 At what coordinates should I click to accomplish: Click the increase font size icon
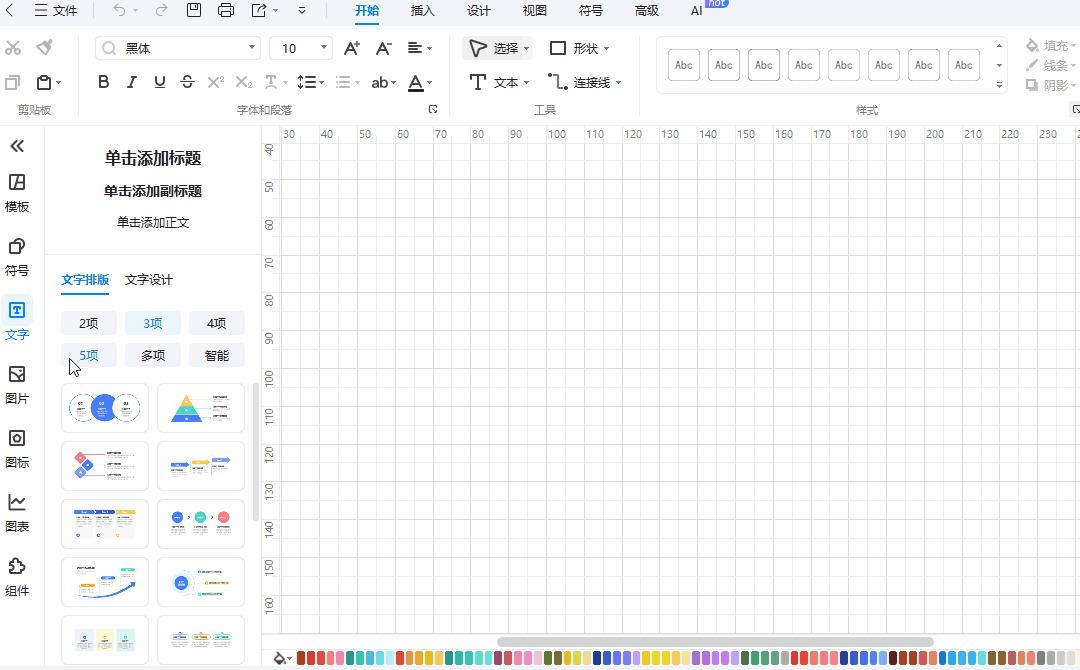[x=351, y=48]
